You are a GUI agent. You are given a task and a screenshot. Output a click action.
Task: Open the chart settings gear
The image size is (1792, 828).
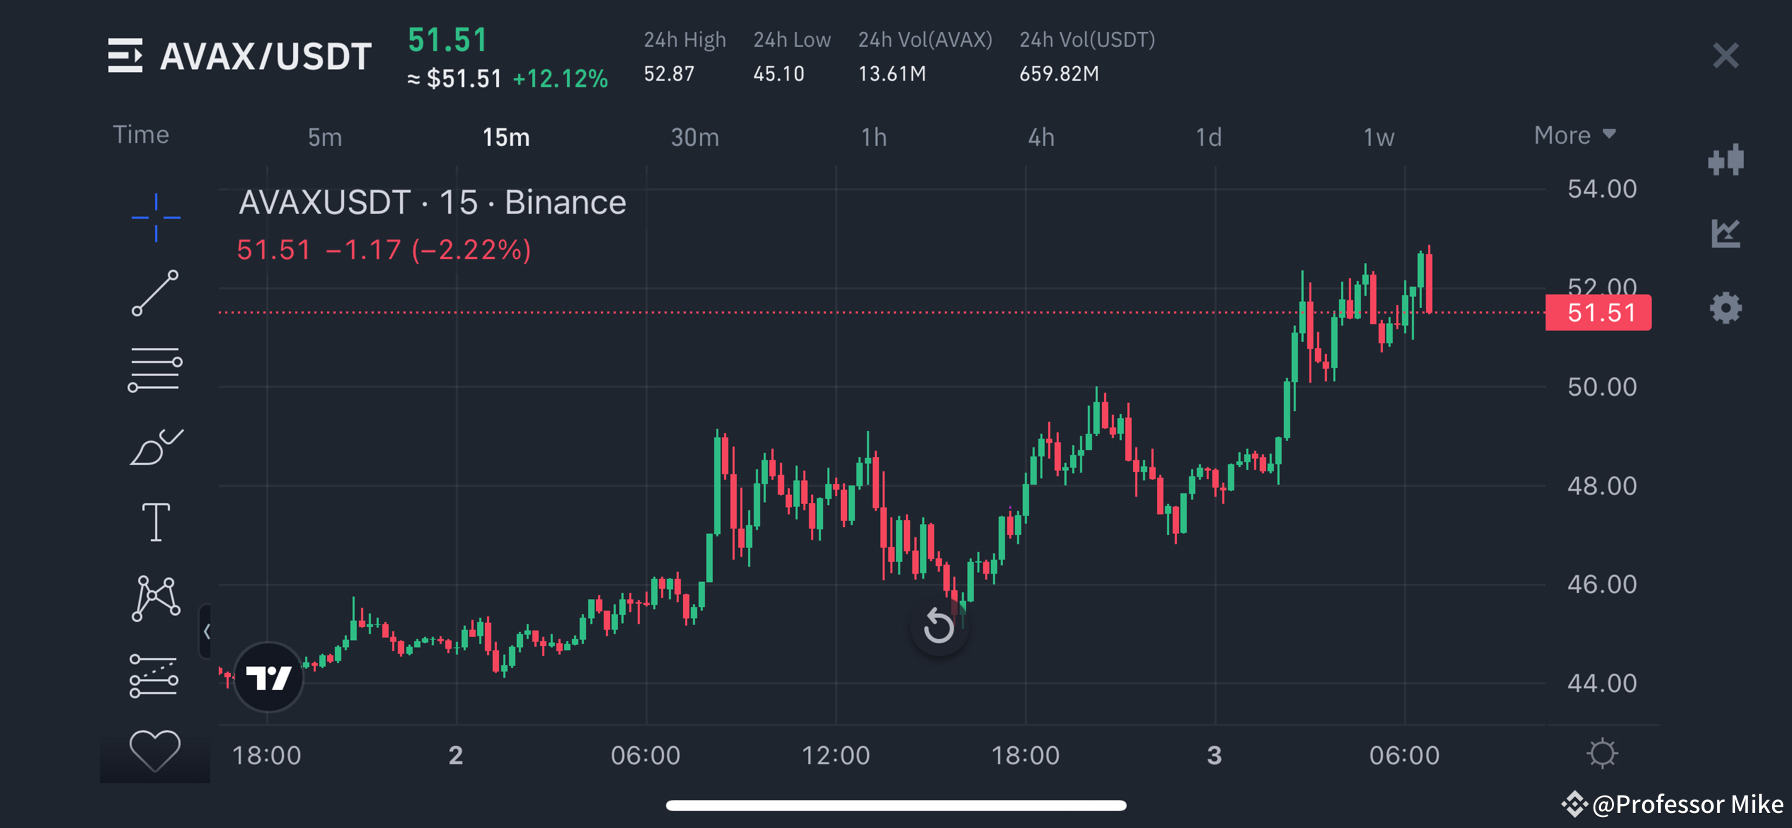coord(1726,308)
